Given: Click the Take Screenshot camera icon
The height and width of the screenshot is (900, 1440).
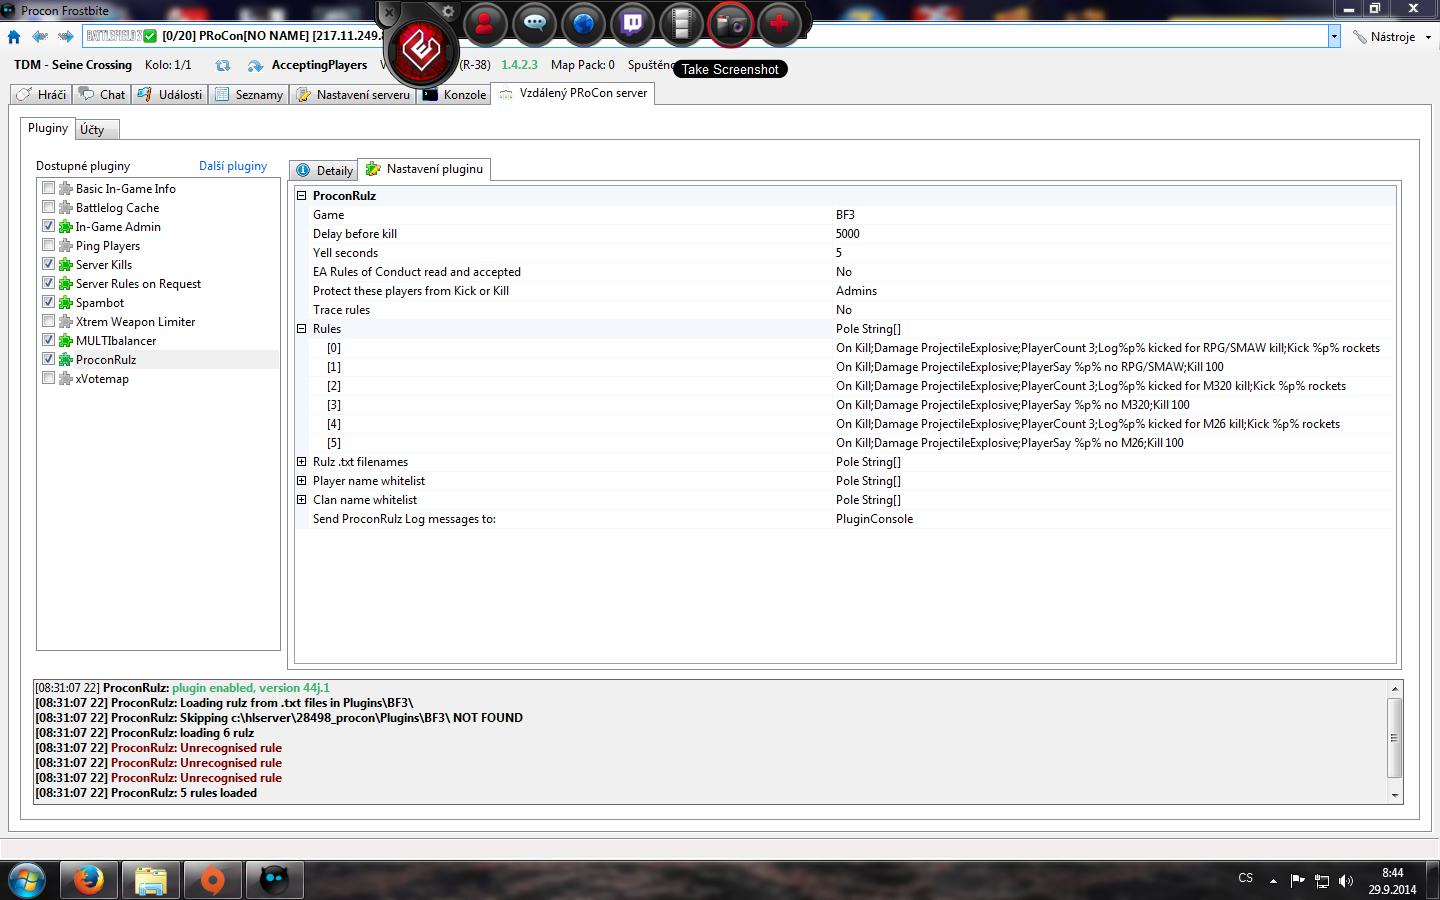Looking at the screenshot, I should click(x=731, y=24).
